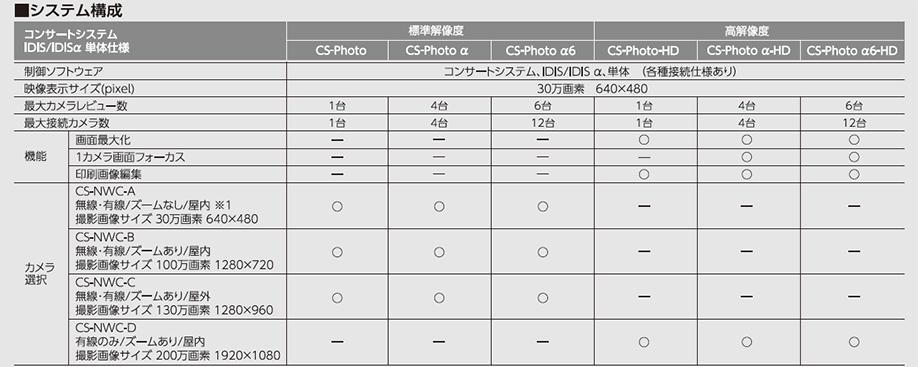Click circle for 印刷画像編集 under CS-Photo α6-HD
918x367 pixels.
(854, 174)
